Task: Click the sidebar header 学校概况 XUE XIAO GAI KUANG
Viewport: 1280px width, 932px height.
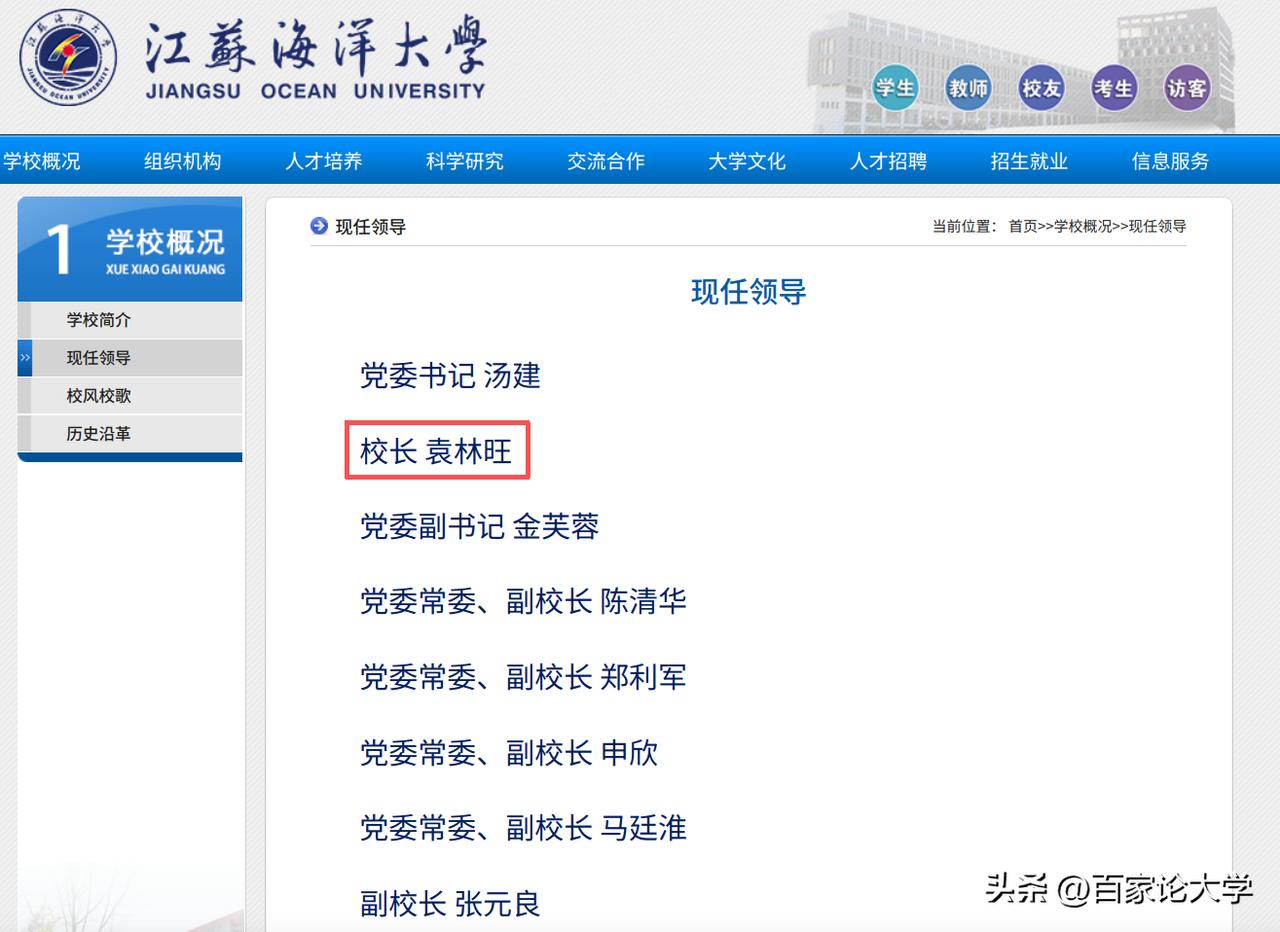Action: (x=130, y=249)
